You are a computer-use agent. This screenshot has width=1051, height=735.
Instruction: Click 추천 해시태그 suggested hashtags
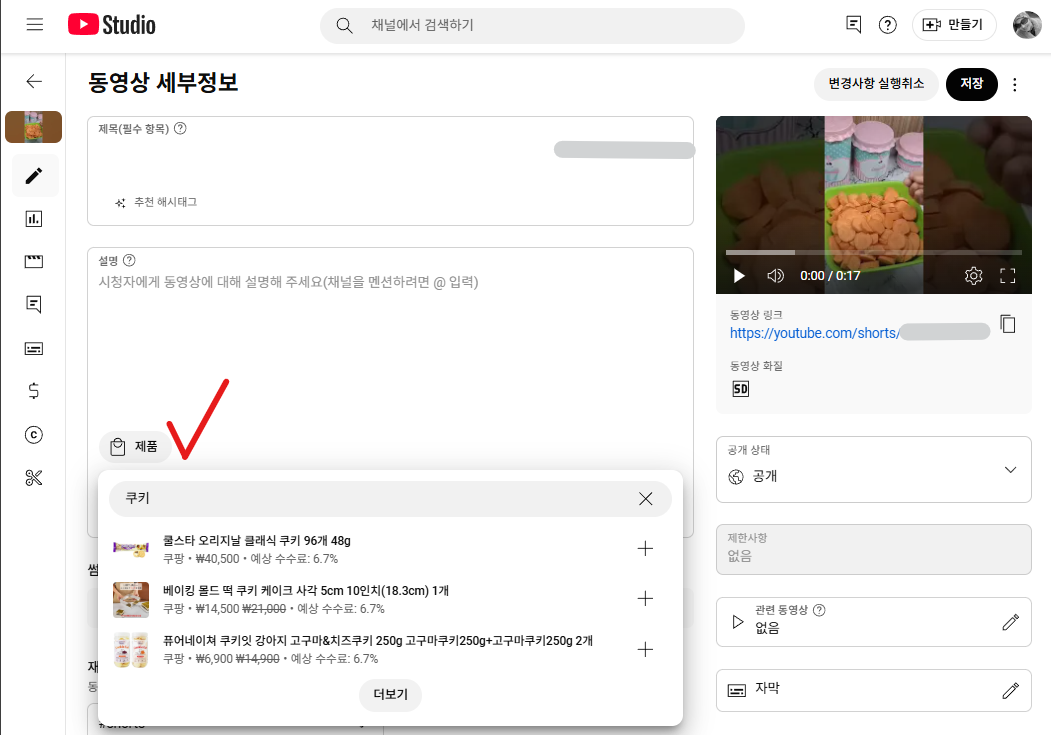[x=156, y=202]
